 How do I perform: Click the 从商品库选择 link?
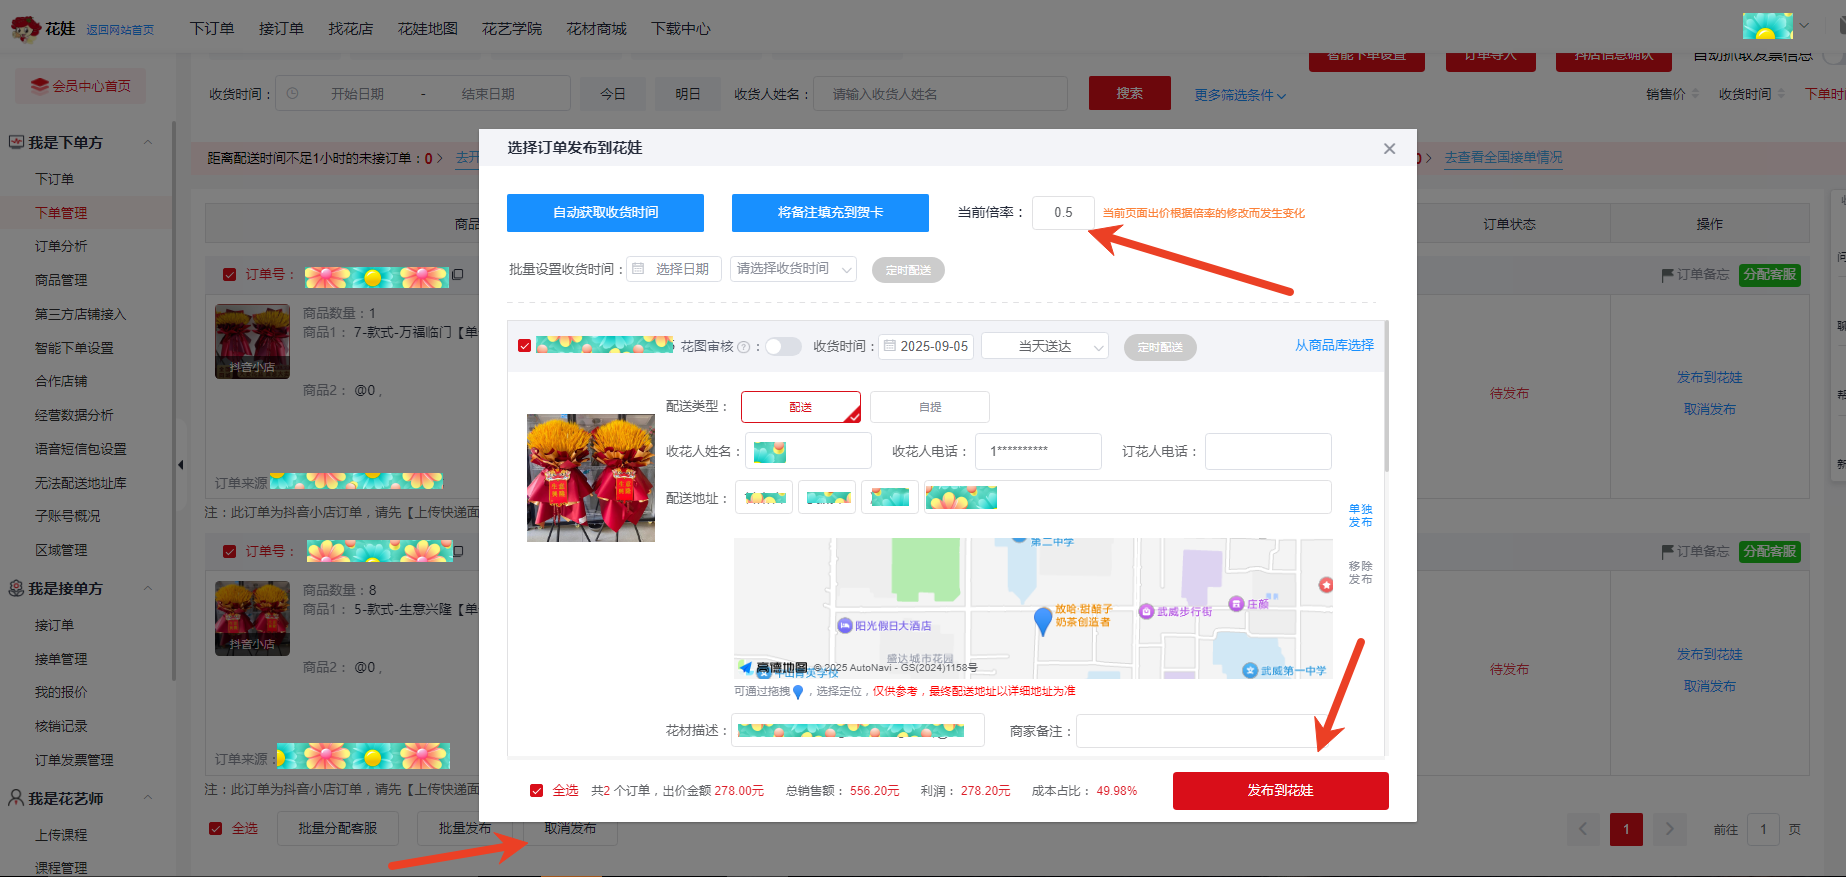coord(1334,345)
